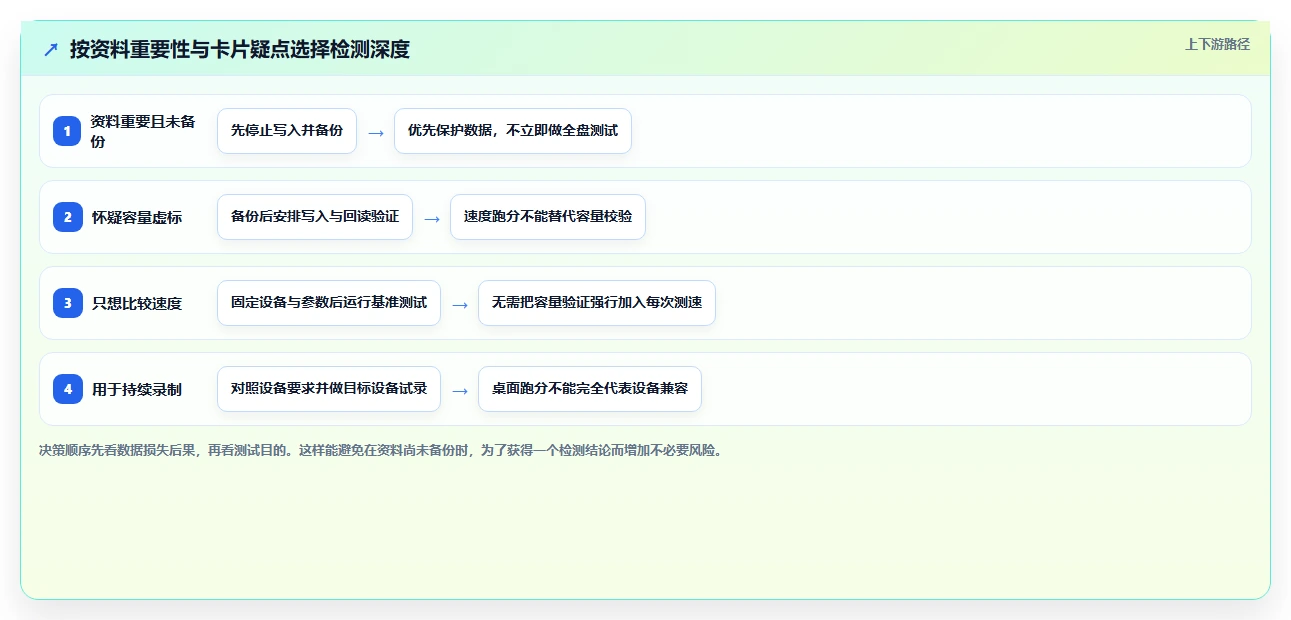Screen dimensions: 1291x620
Task: Click the 桌面跑分不能完全代表设备兼容 chip
Action: point(590,389)
